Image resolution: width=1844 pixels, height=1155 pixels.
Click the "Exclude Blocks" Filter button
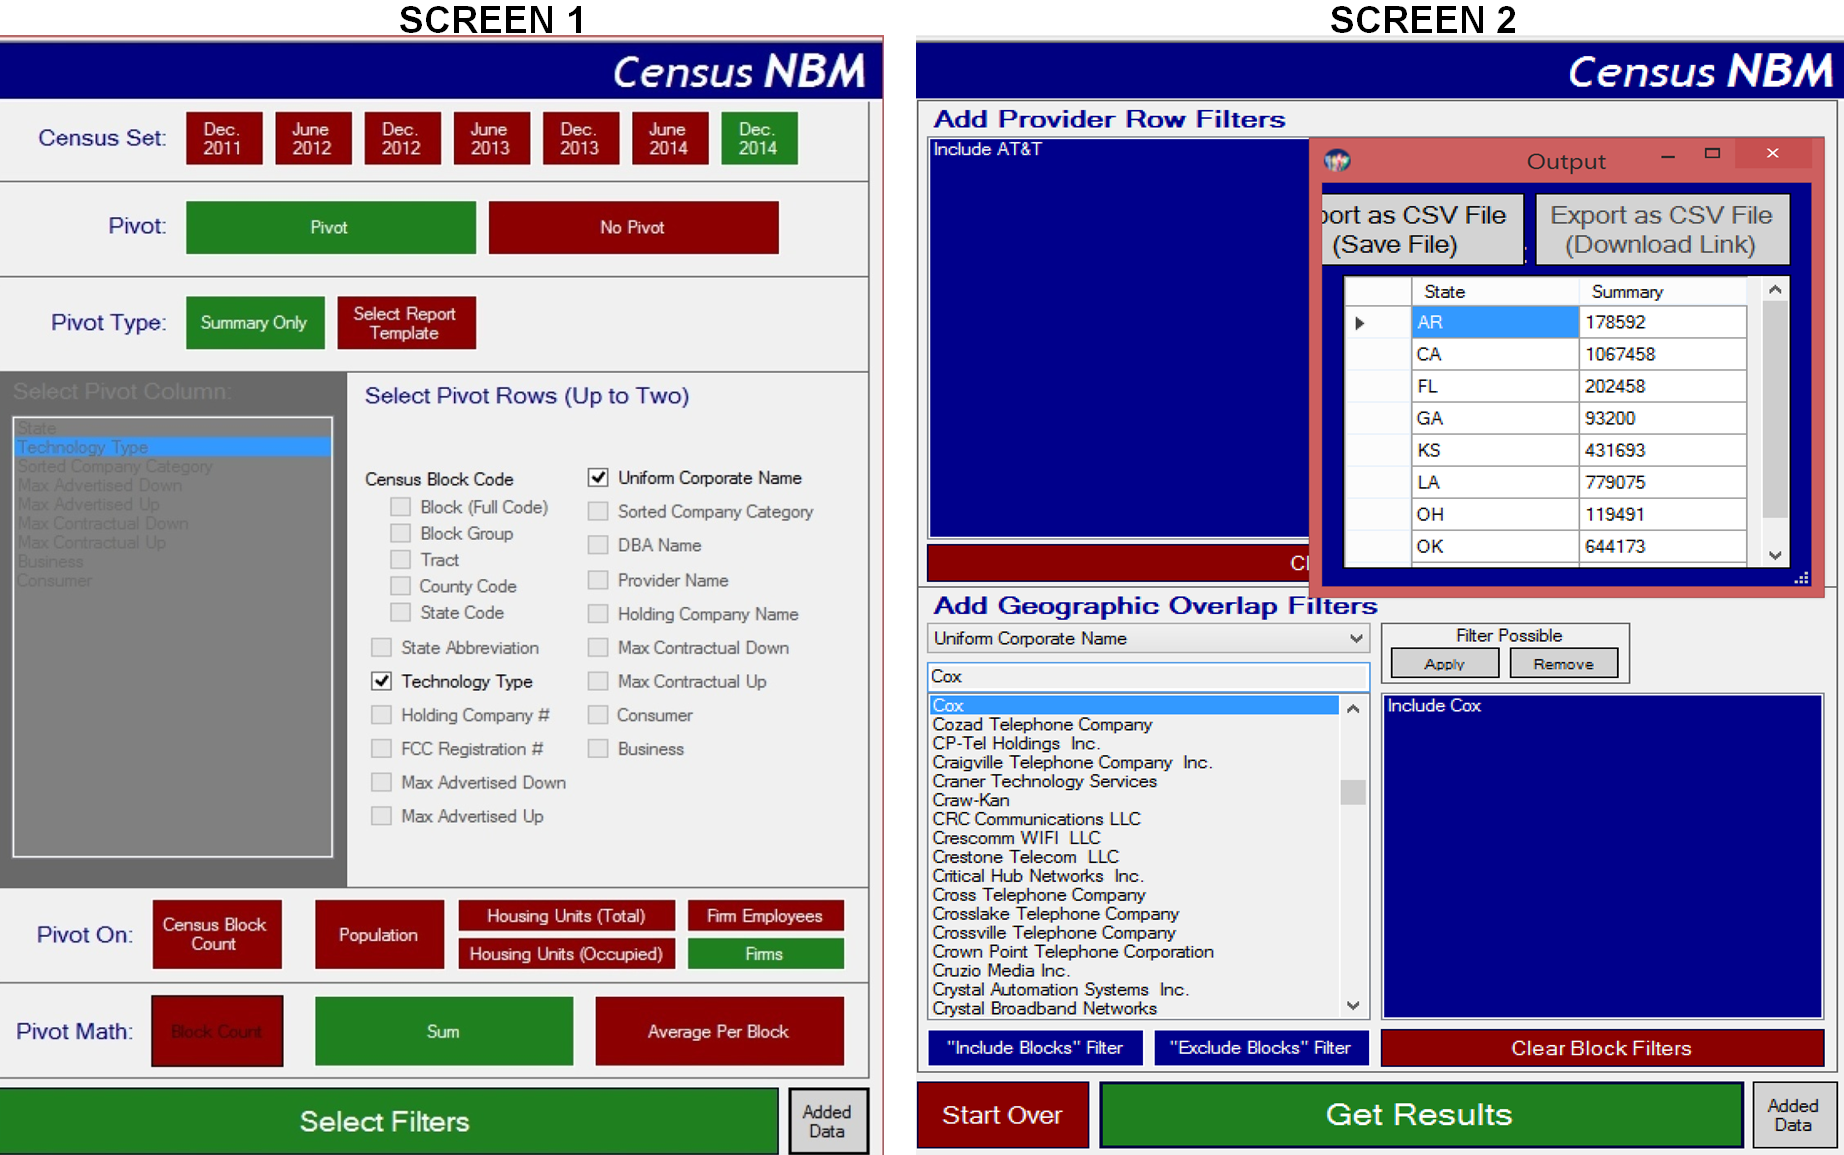pos(1261,1047)
